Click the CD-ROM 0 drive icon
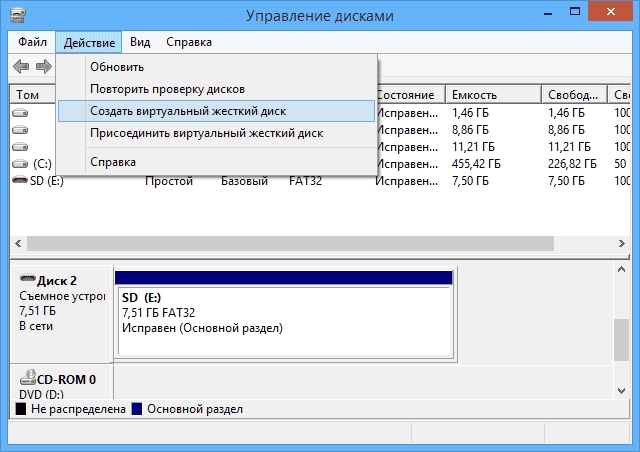640x452 pixels. [27, 378]
